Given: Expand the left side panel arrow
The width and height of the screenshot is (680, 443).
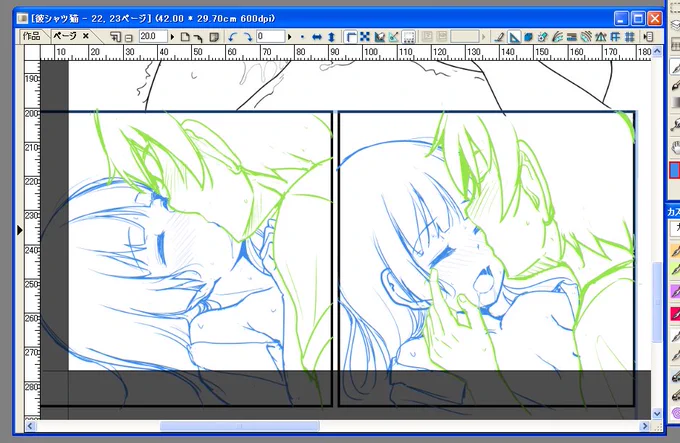Looking at the screenshot, I should 20,230.
